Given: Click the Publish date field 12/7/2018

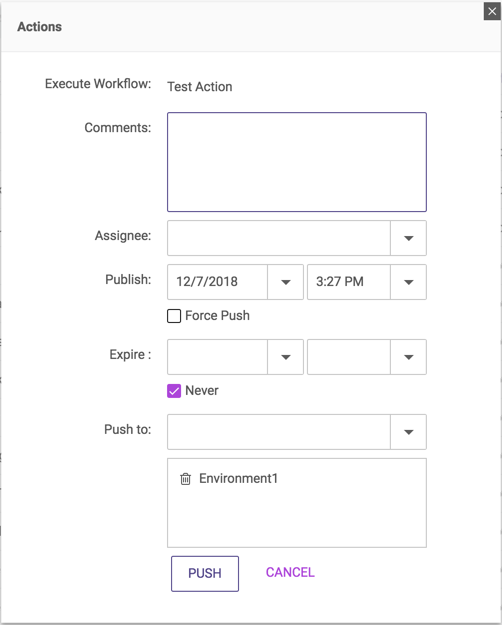Looking at the screenshot, I should click(217, 282).
